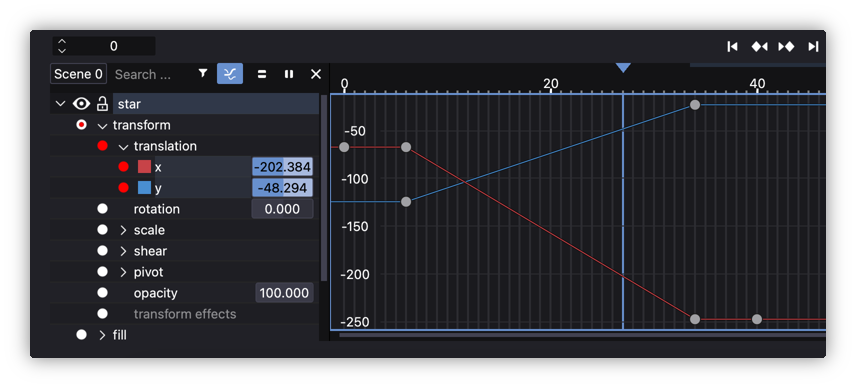Viewport: 856px width, 388px height.
Task: Click the filter funnel icon
Action: click(203, 74)
